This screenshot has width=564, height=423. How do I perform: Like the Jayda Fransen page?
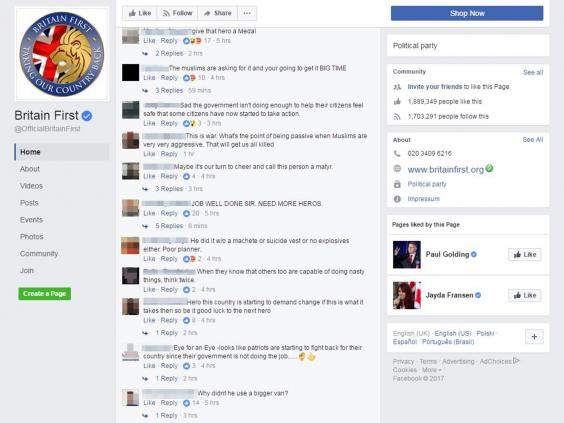(x=525, y=295)
